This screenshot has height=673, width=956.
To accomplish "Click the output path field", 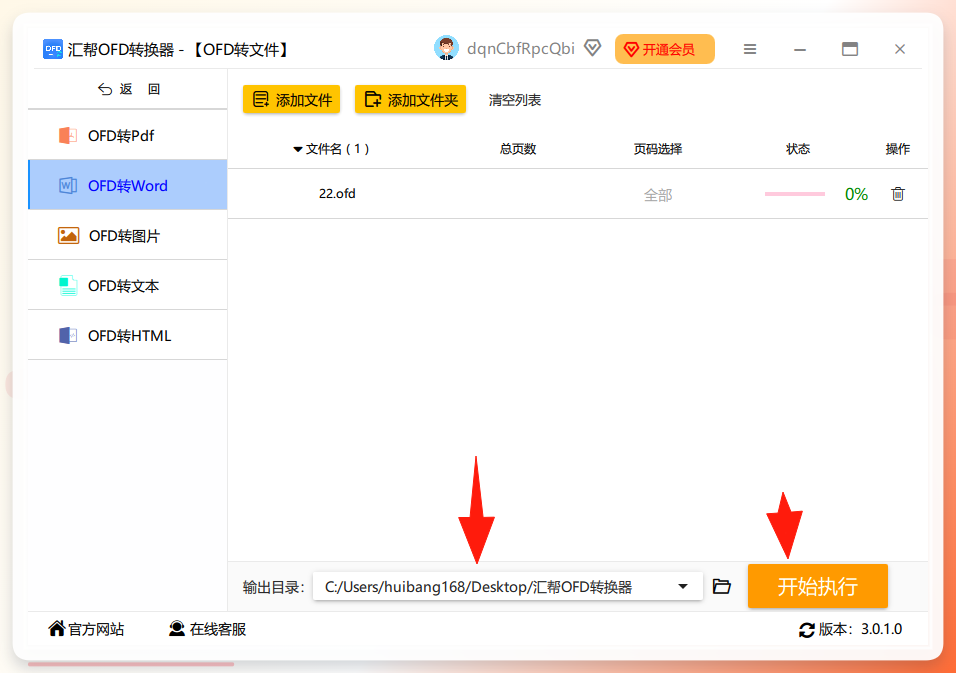I will tap(507, 586).
